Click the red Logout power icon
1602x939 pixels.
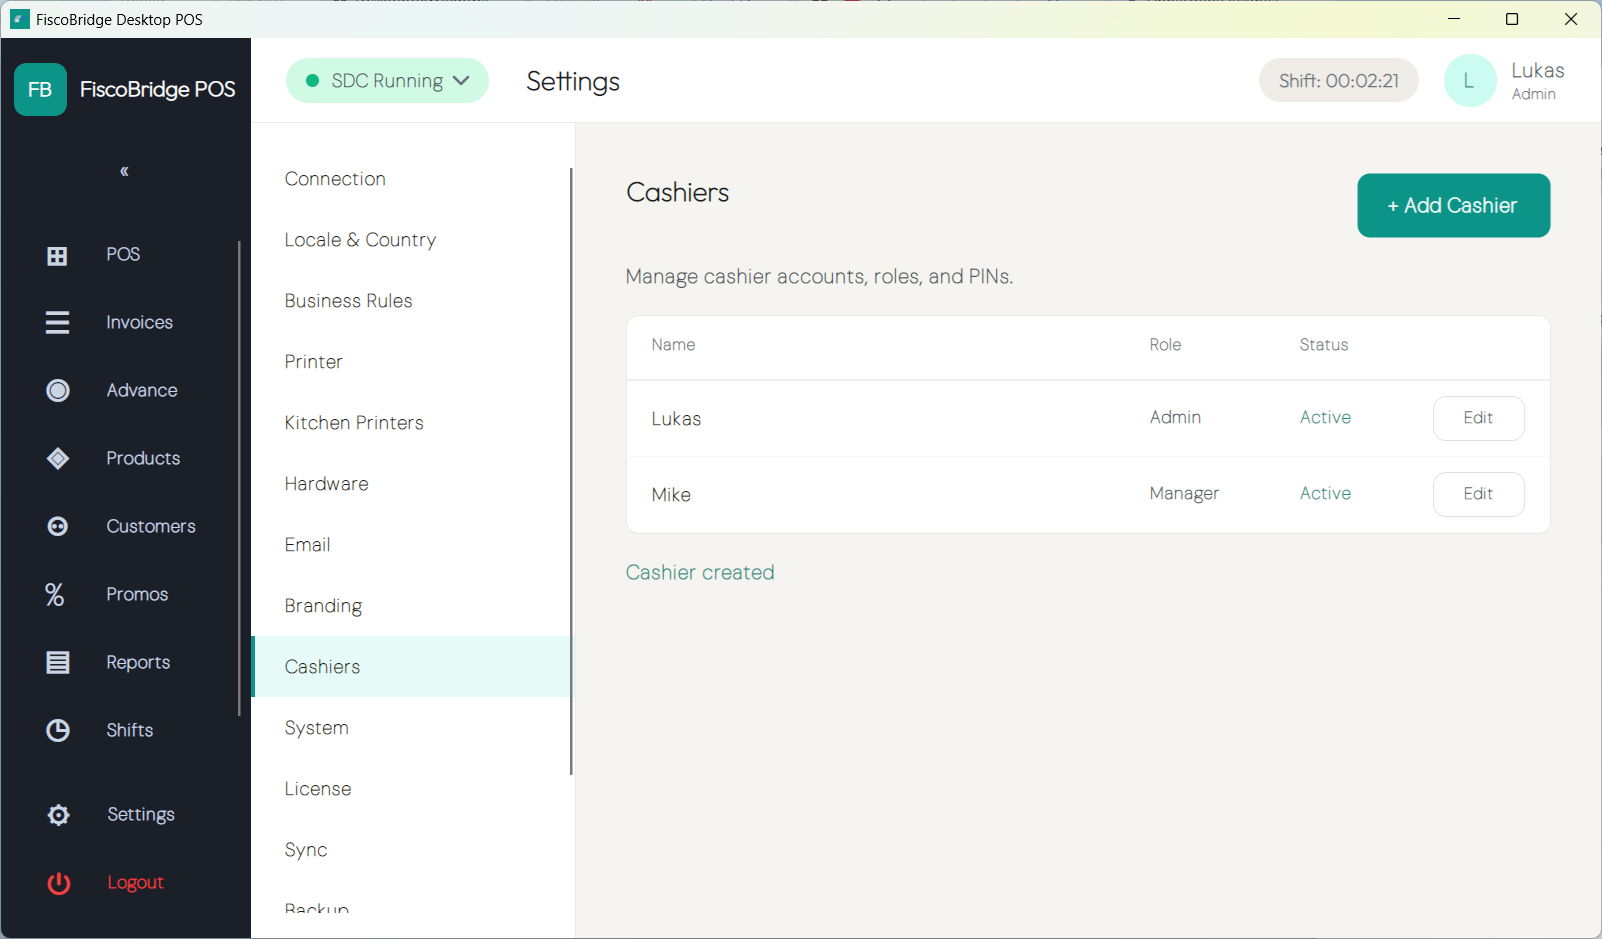(x=59, y=883)
